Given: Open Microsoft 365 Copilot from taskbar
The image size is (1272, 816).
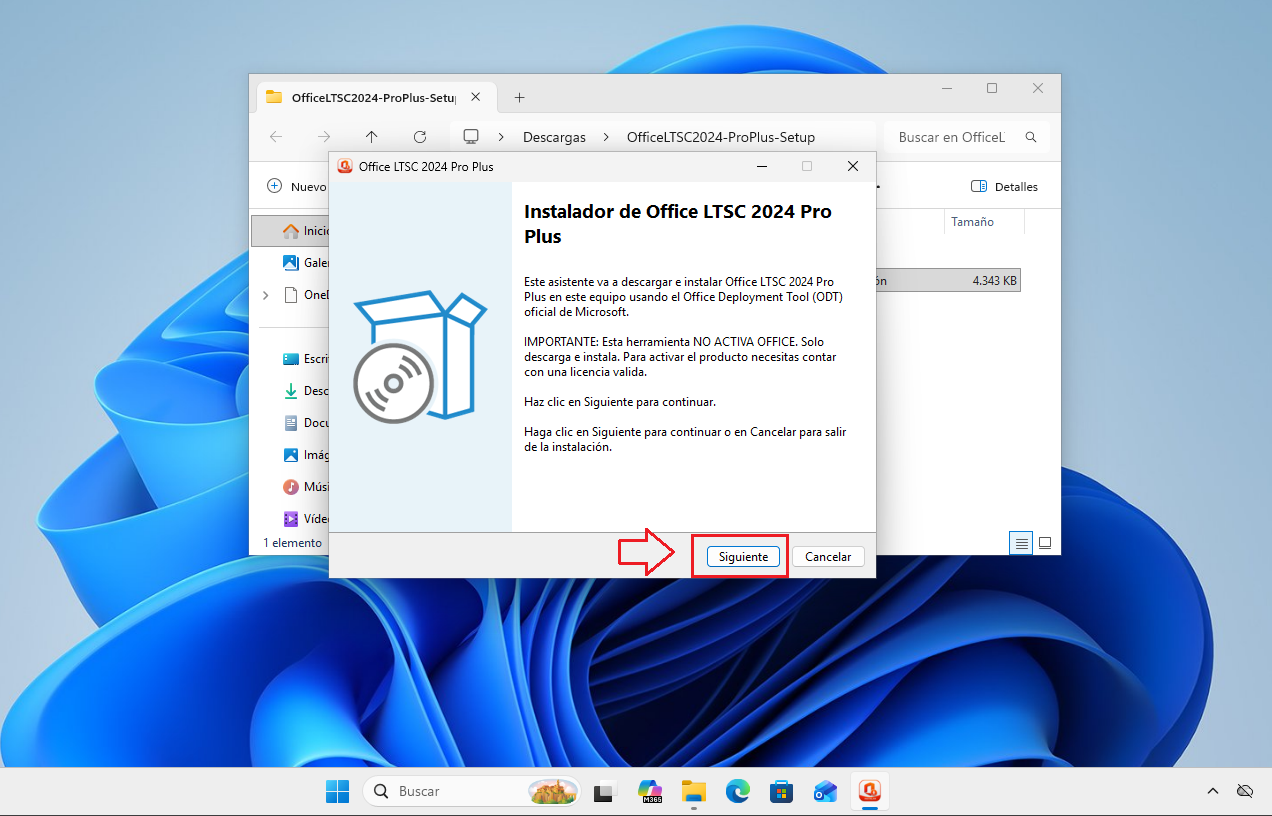Looking at the screenshot, I should [650, 791].
